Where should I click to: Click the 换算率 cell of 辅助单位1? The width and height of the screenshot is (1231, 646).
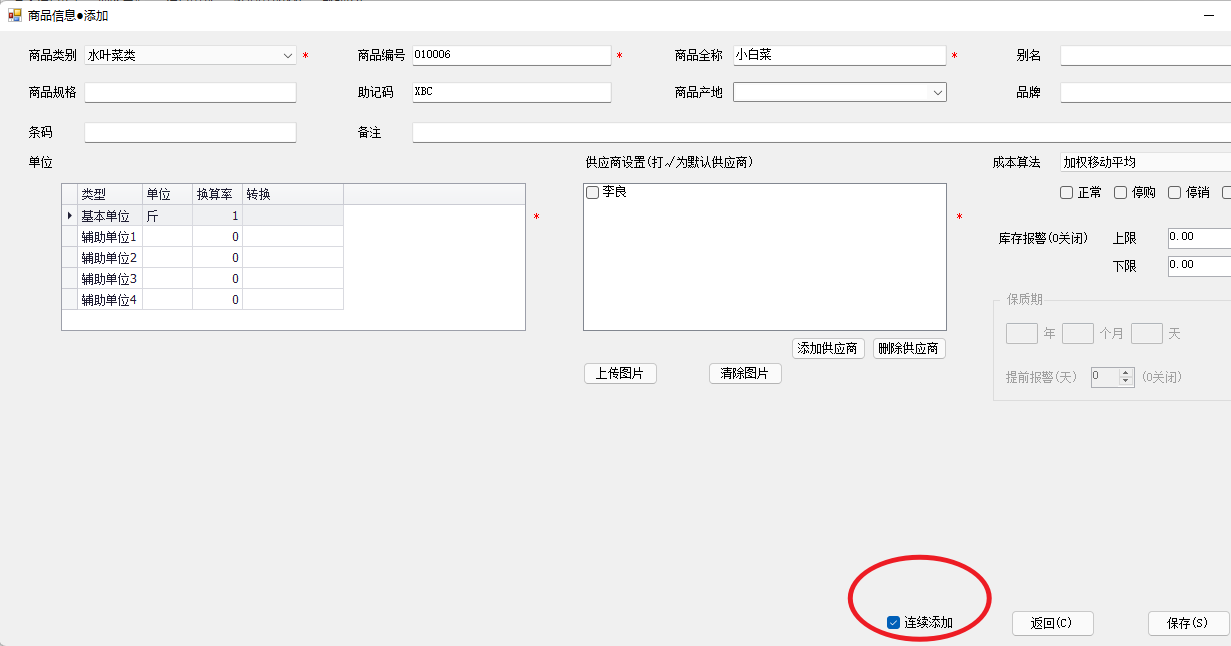tap(217, 237)
